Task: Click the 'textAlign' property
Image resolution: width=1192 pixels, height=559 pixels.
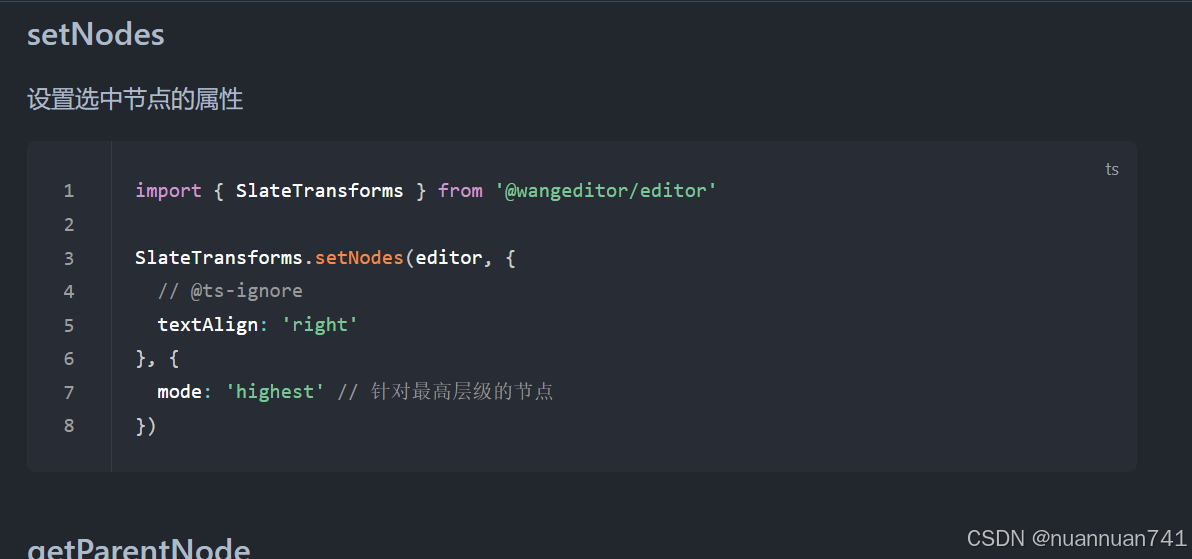Action: point(208,325)
